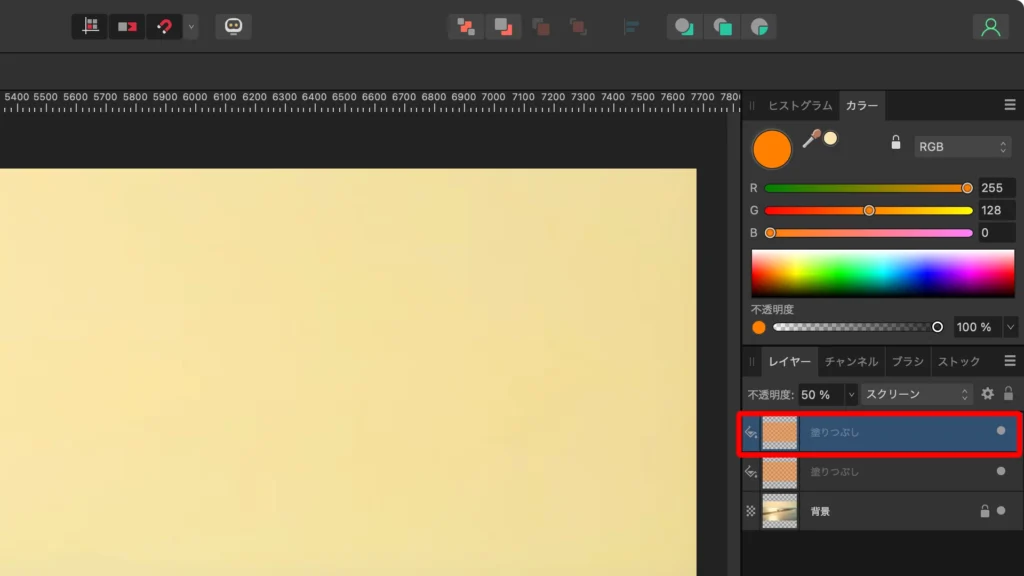Click the grid options toolbar icon

(x=89, y=25)
